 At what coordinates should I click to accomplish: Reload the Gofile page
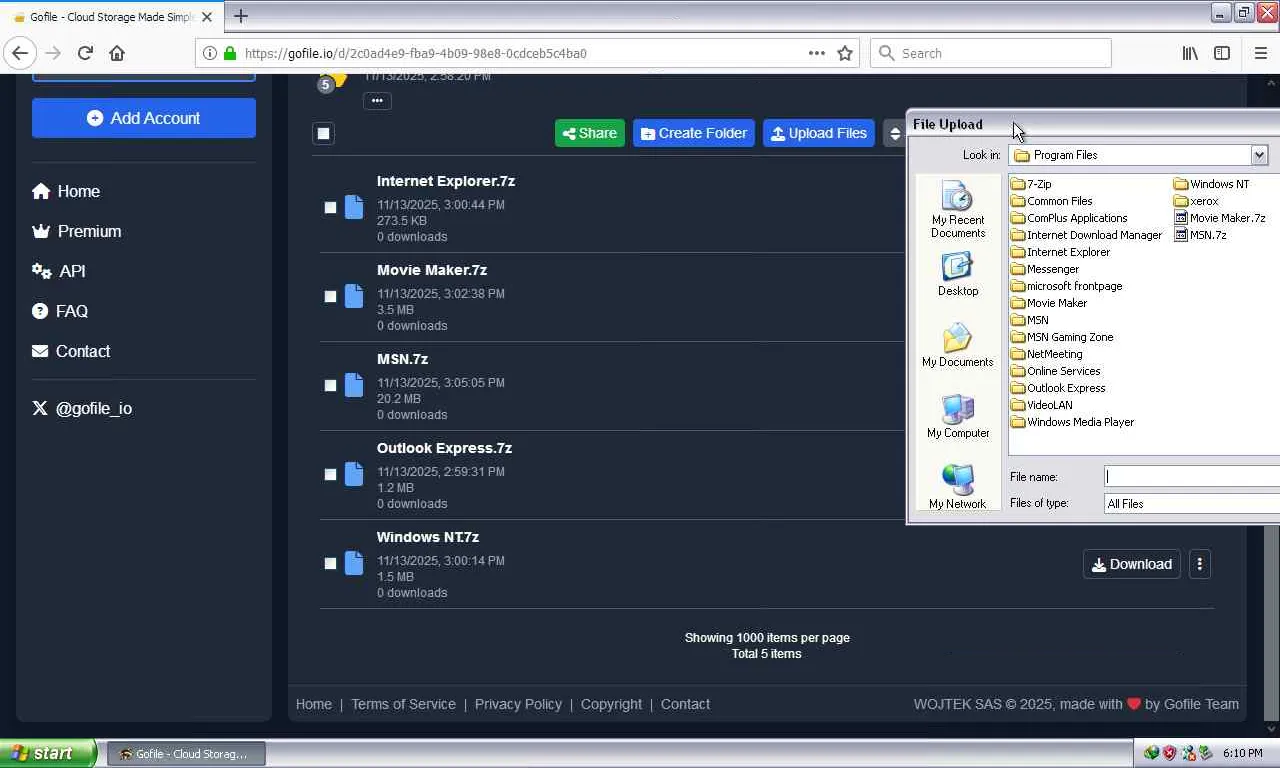[85, 53]
